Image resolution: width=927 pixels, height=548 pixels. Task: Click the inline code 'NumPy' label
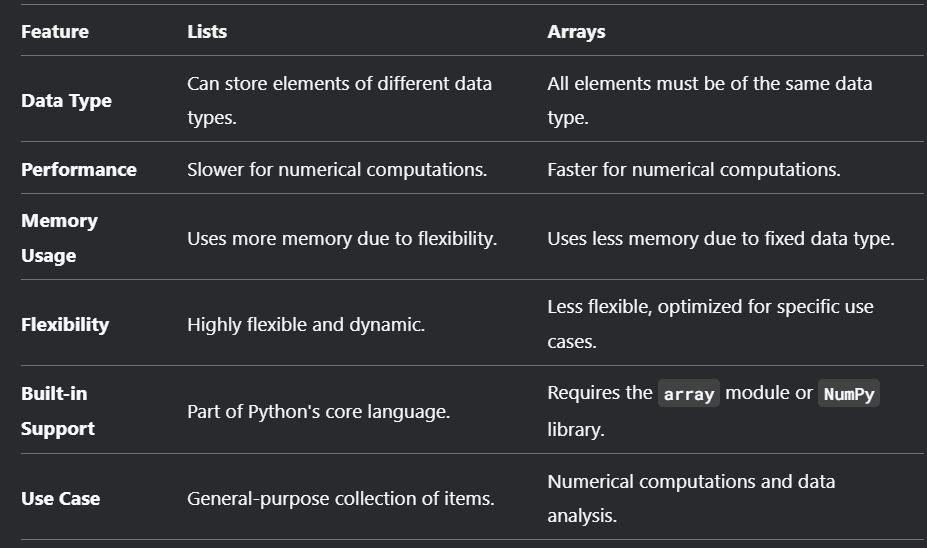click(848, 394)
